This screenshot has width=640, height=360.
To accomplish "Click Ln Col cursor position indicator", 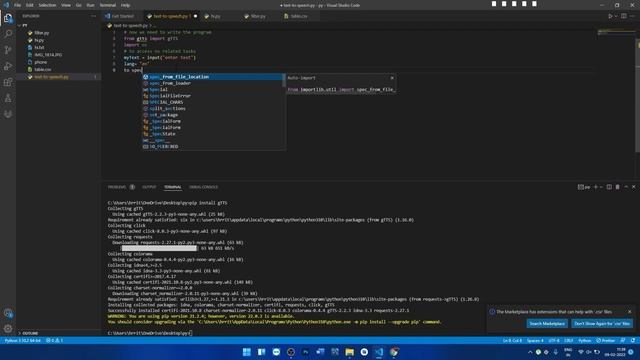I will click(512, 340).
